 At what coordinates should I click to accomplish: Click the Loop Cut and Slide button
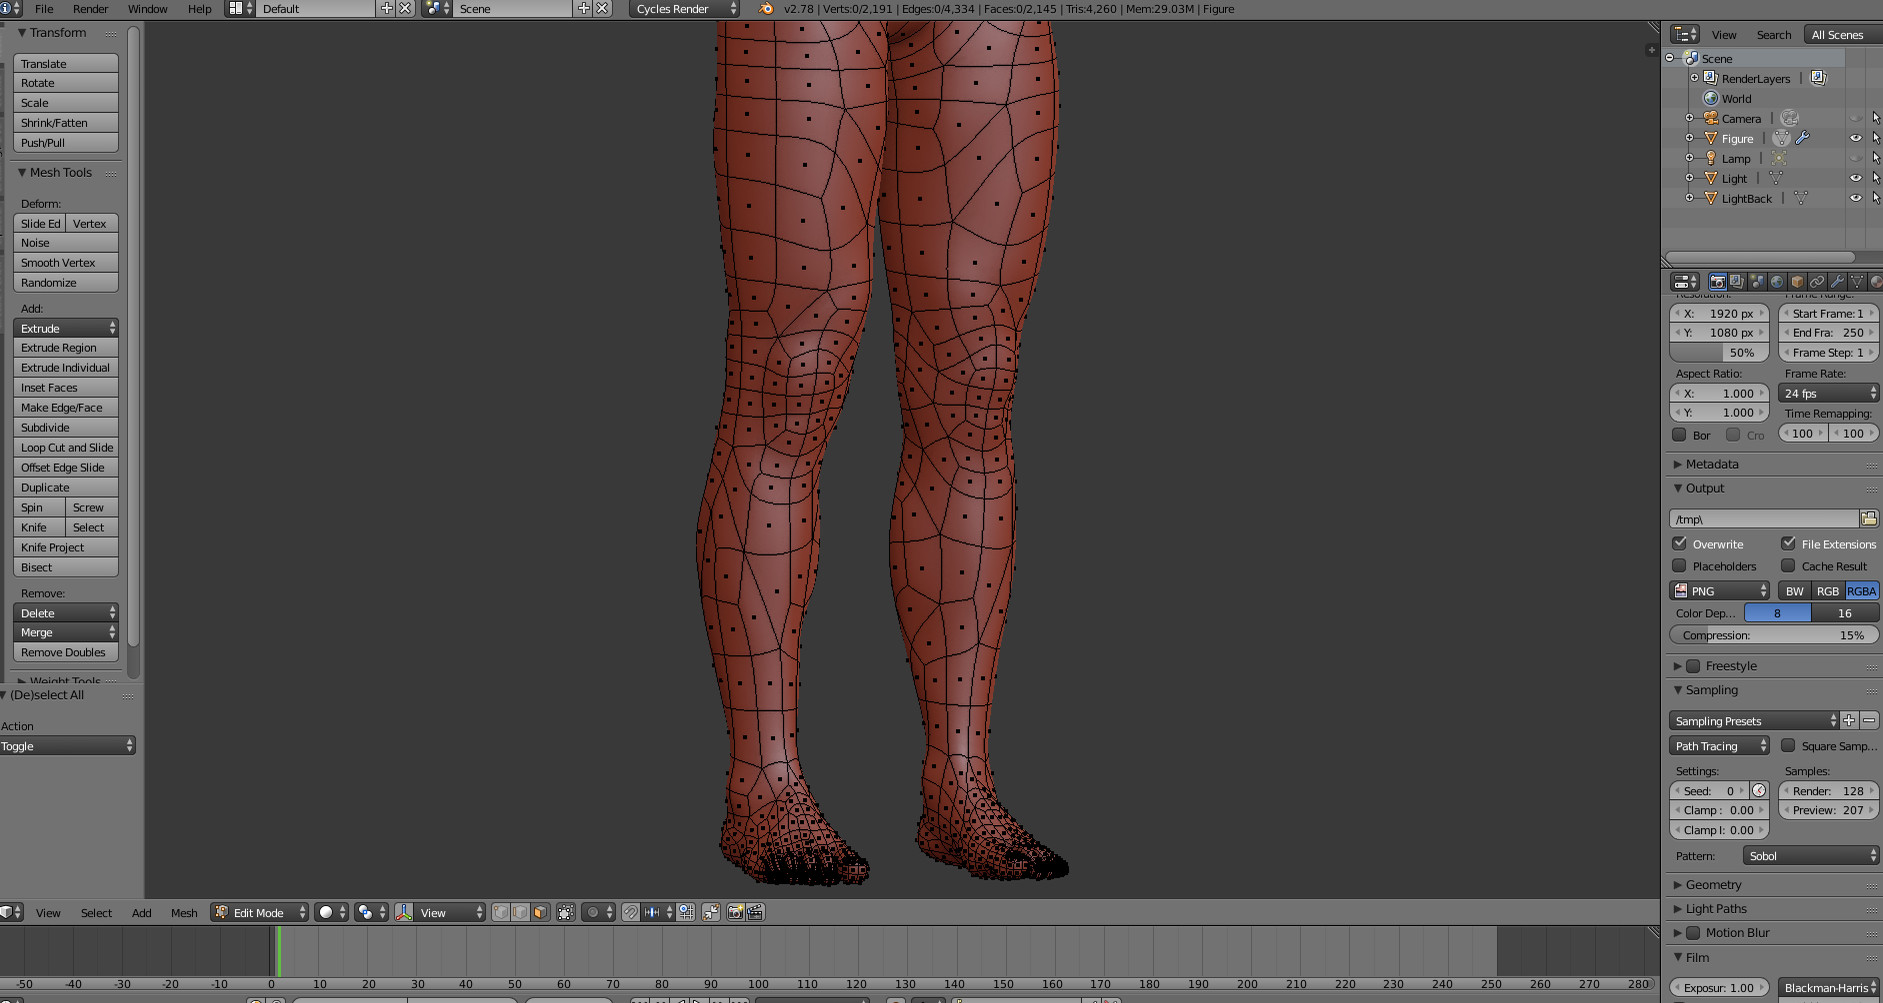[66, 448]
